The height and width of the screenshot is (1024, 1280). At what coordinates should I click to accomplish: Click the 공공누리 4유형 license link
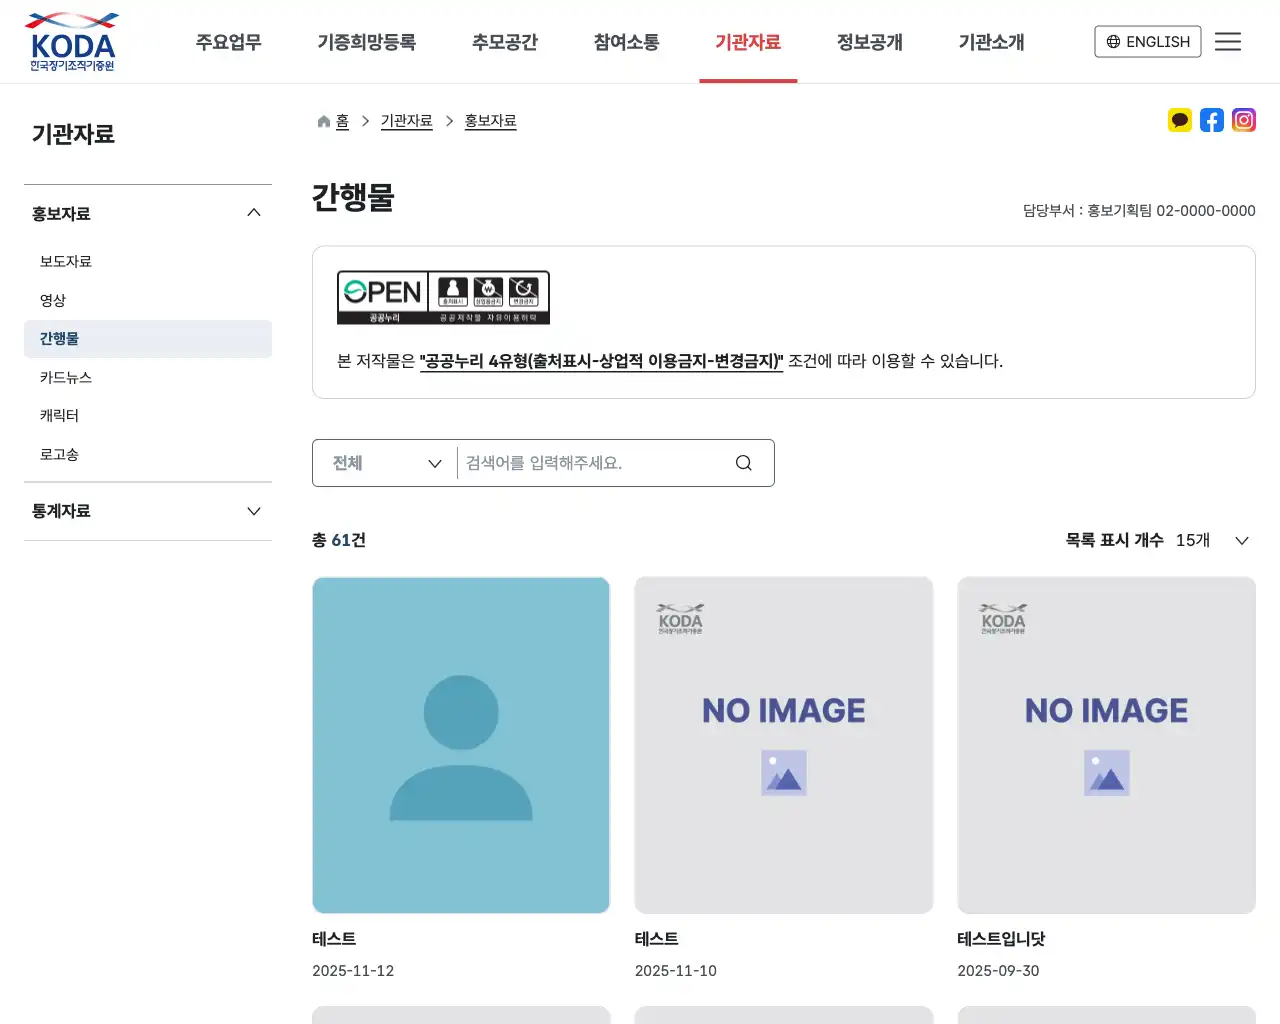point(603,361)
